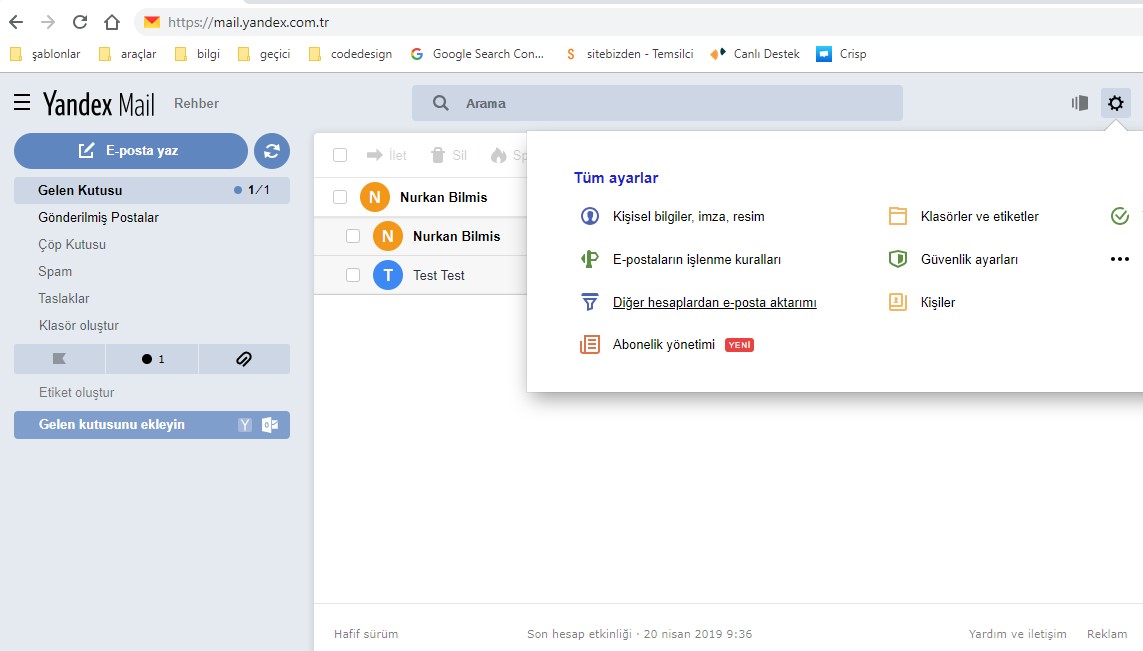Open Kişisel bilgiler, imza, resim settings
The width and height of the screenshot is (1143, 651).
click(689, 217)
